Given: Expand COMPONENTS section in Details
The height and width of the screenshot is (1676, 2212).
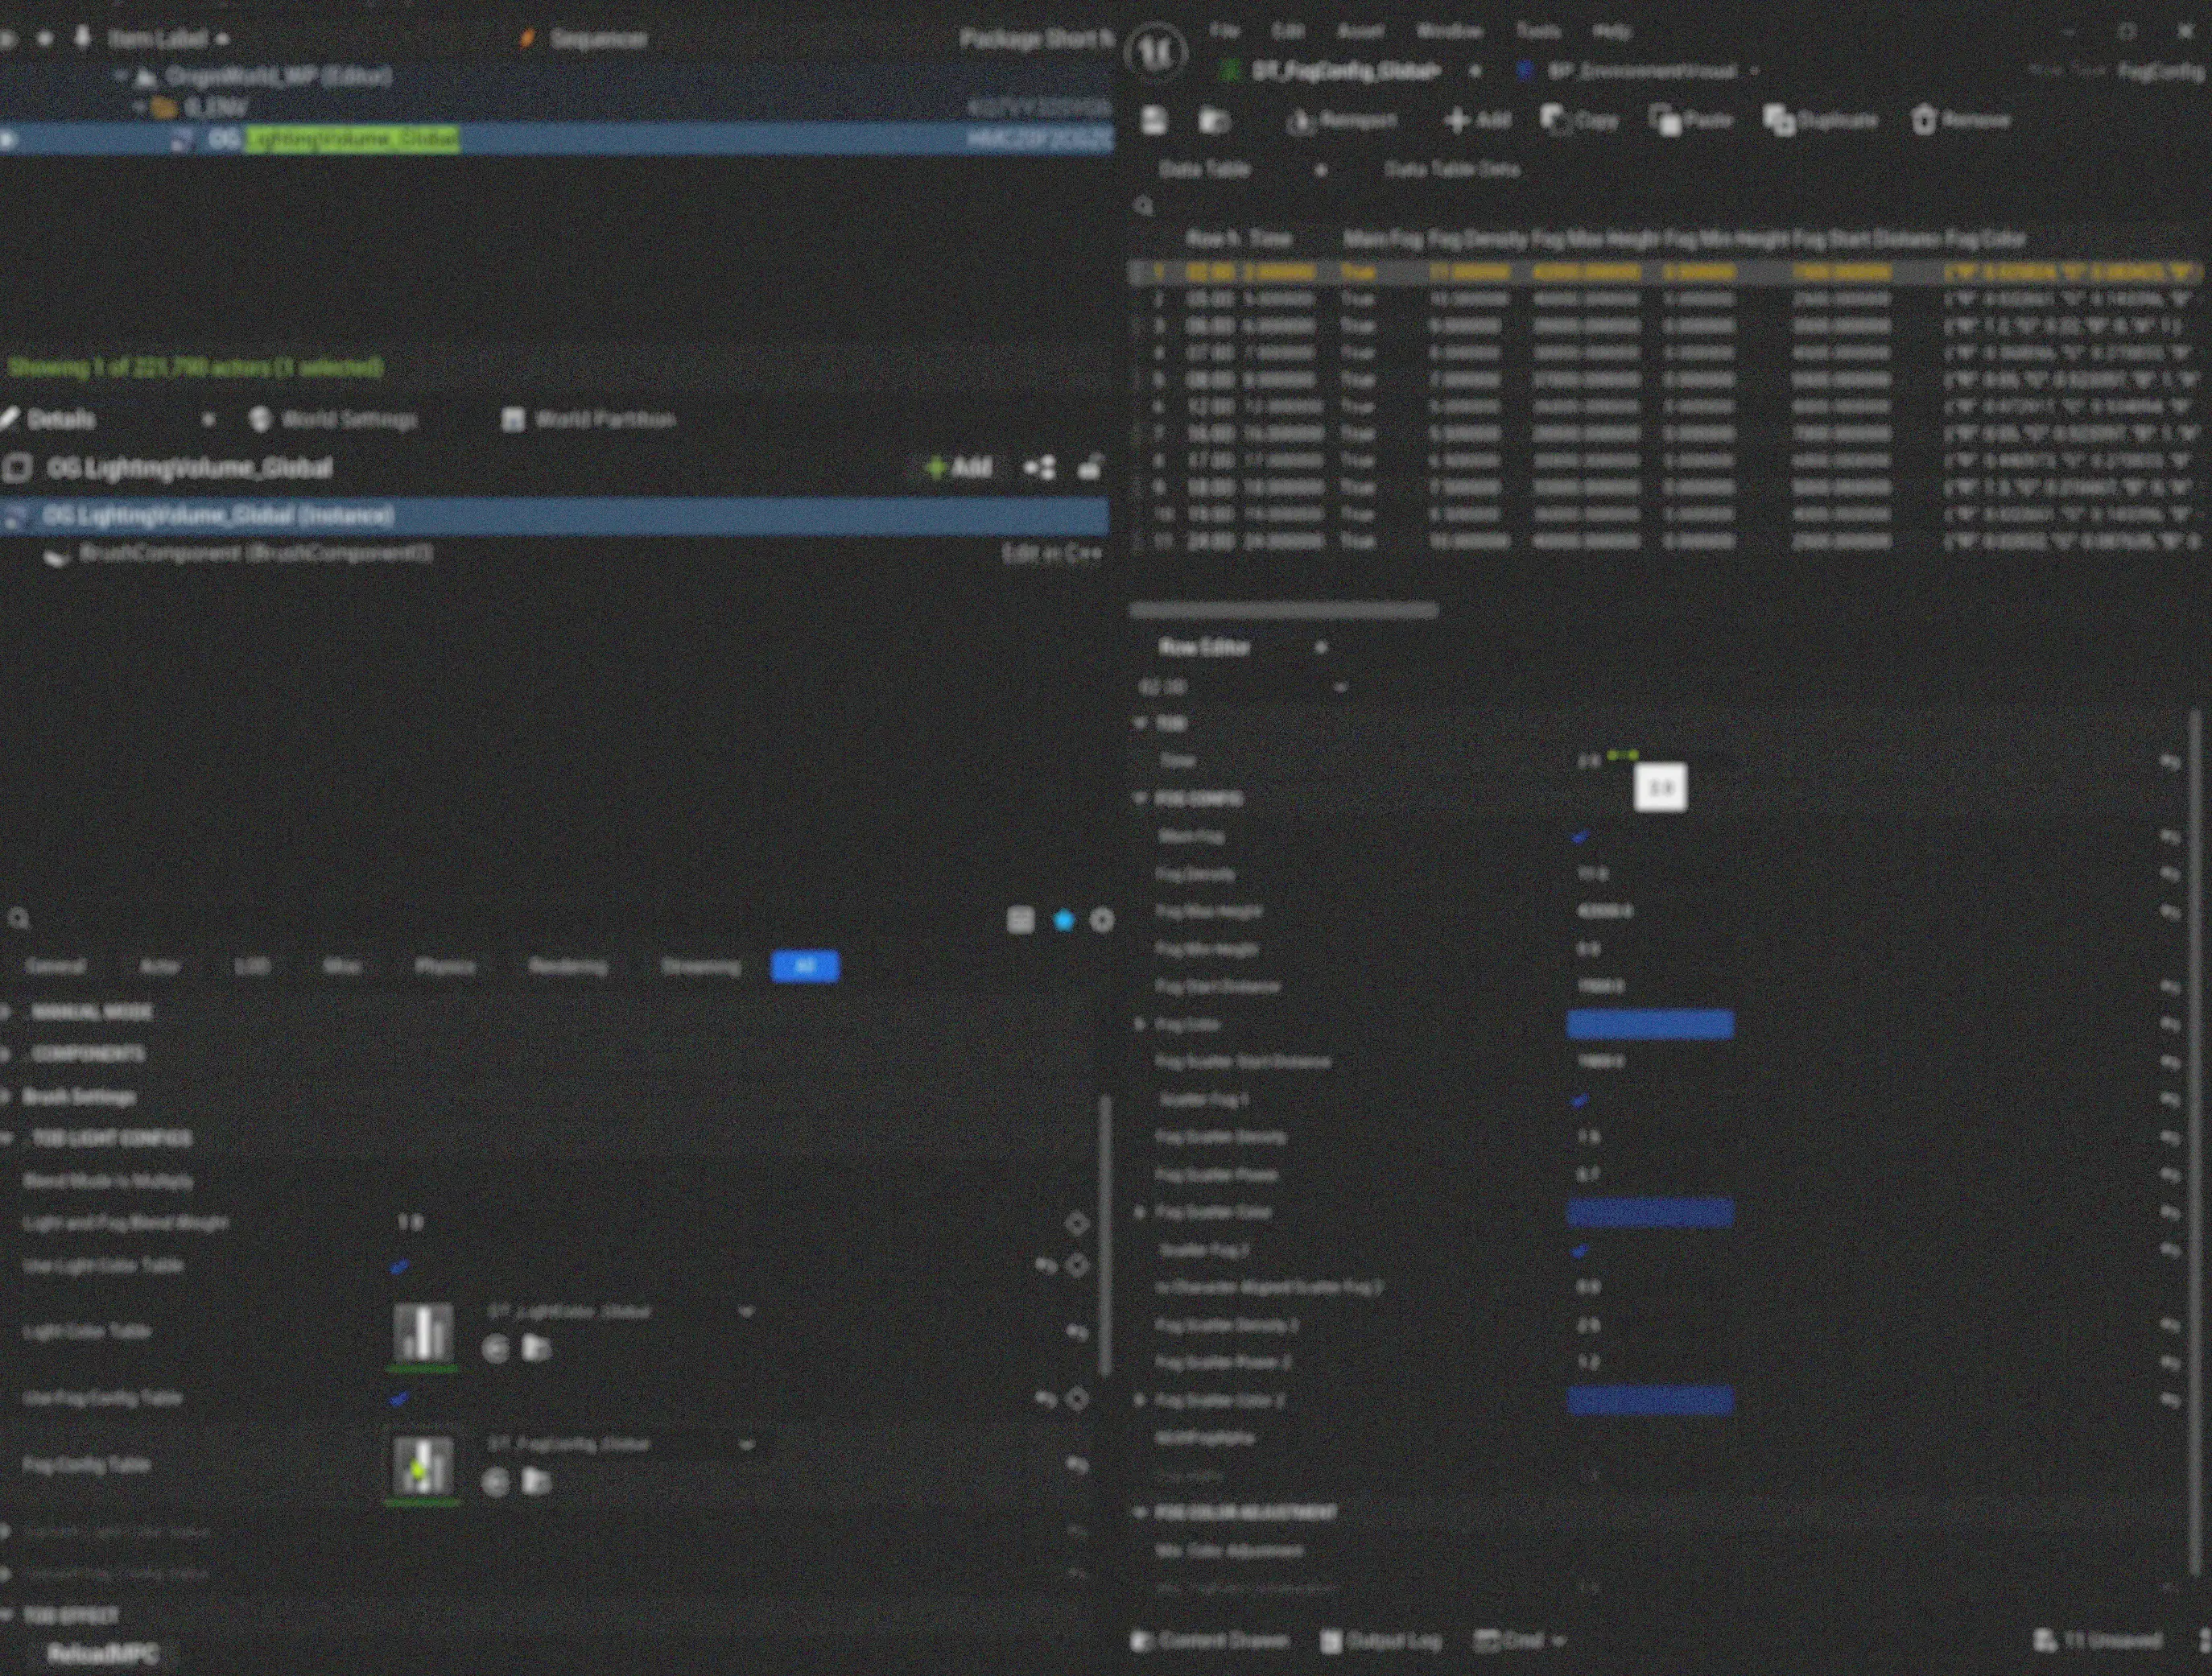Looking at the screenshot, I should 6,1055.
